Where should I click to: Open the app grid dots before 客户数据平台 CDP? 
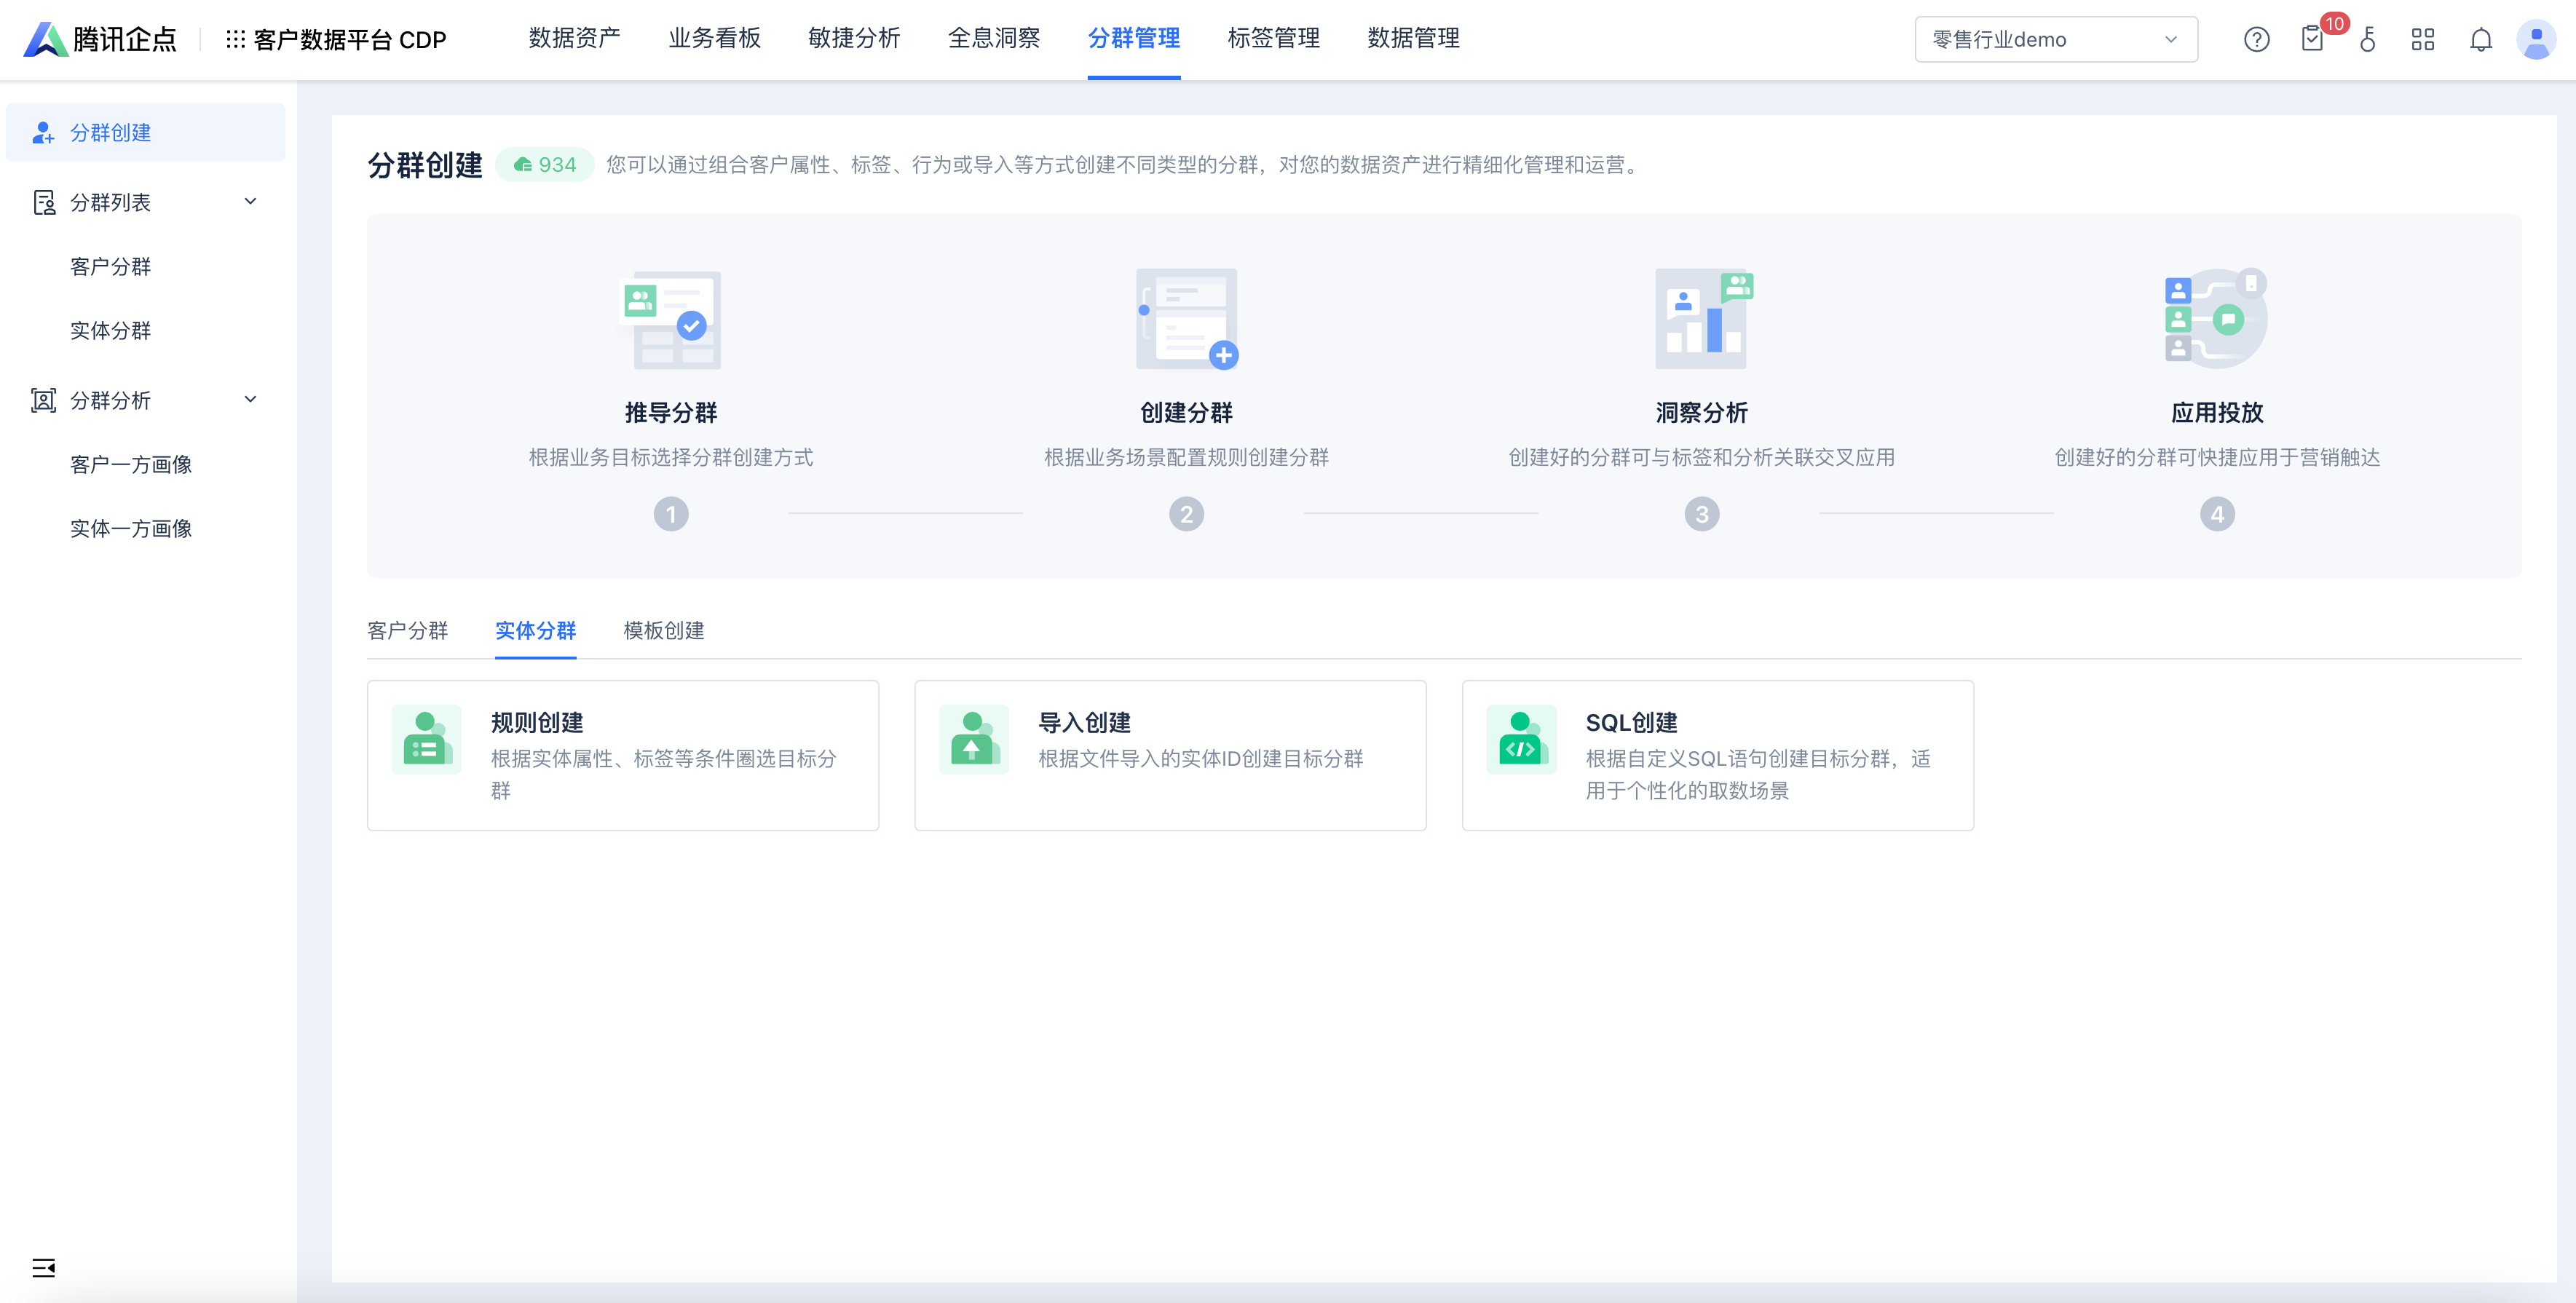[x=235, y=40]
